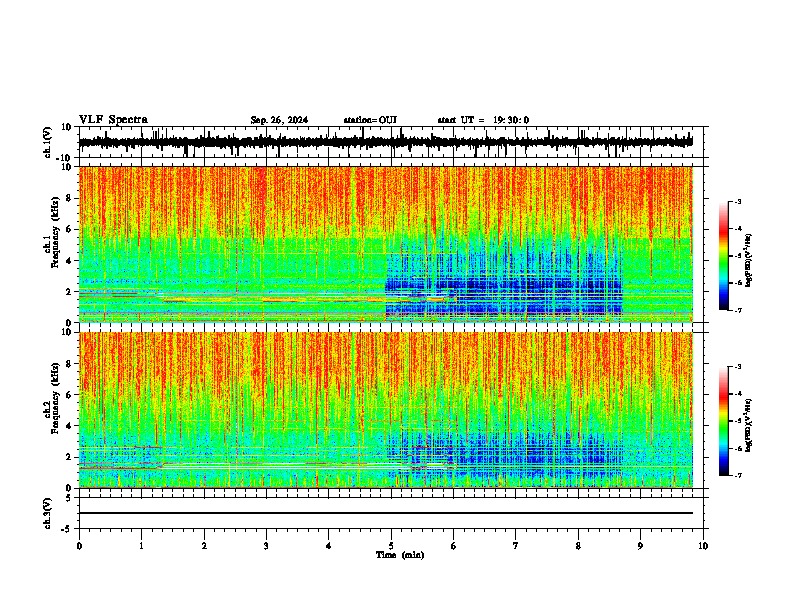Click the time axis tick label "6"
The image size is (792, 612).
coord(454,546)
